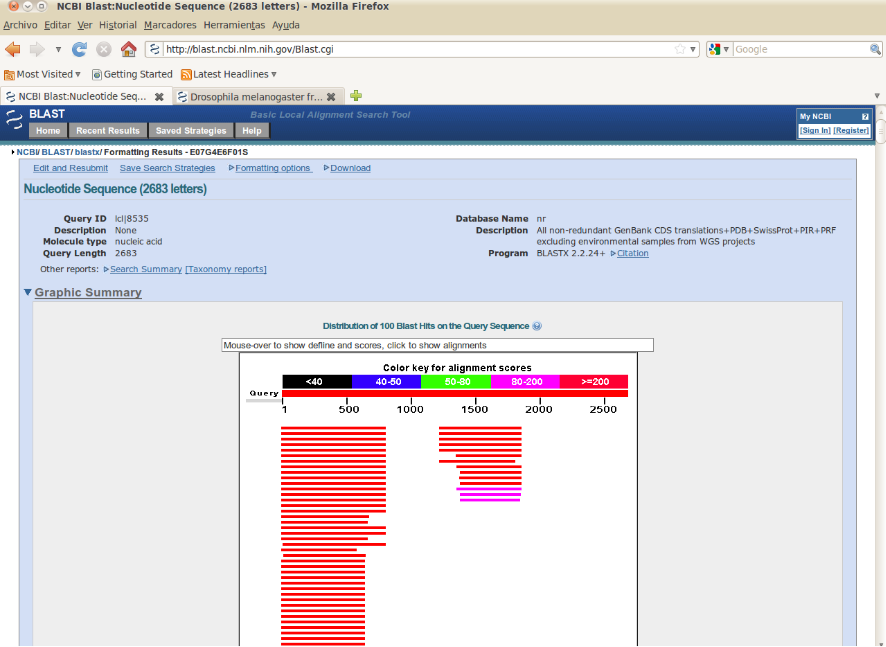Viewport: 886px width, 647px height.
Task: Click the My NCBI help question icon
Action: (x=865, y=117)
